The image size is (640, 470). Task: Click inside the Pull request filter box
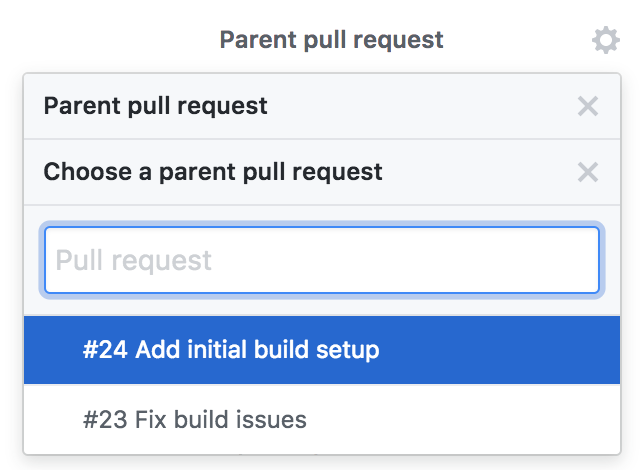tap(321, 260)
